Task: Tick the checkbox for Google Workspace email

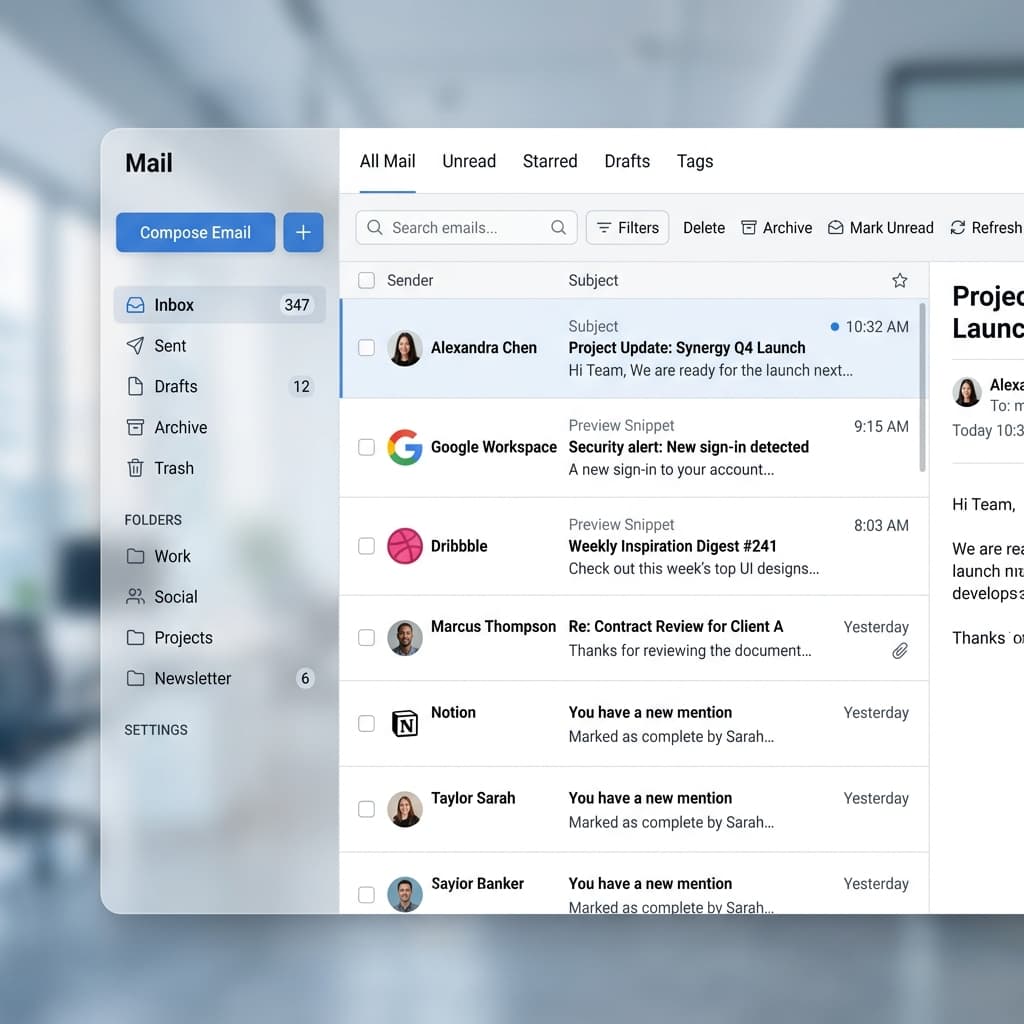Action: point(366,447)
